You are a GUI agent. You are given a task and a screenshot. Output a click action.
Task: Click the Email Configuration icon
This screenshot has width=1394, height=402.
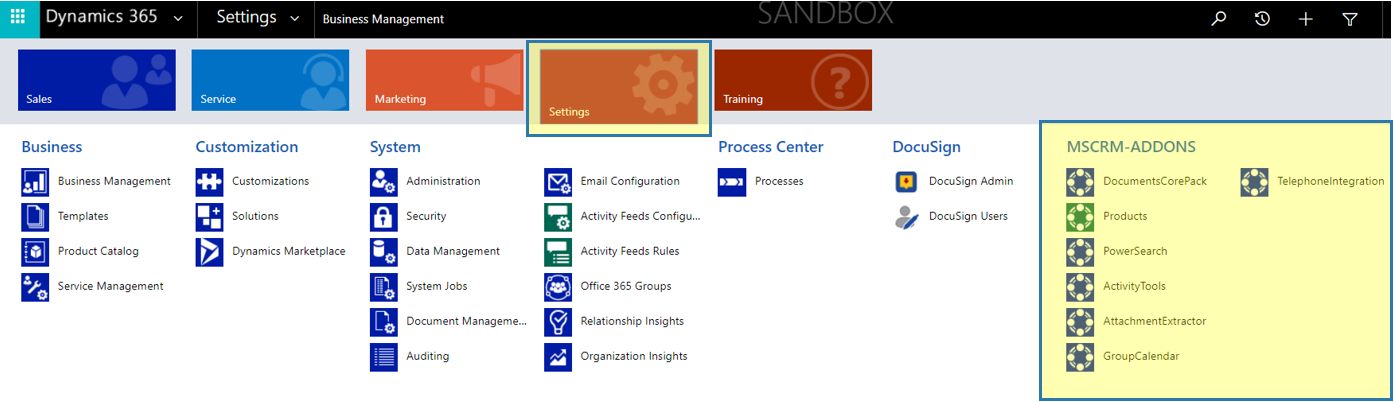coord(558,182)
